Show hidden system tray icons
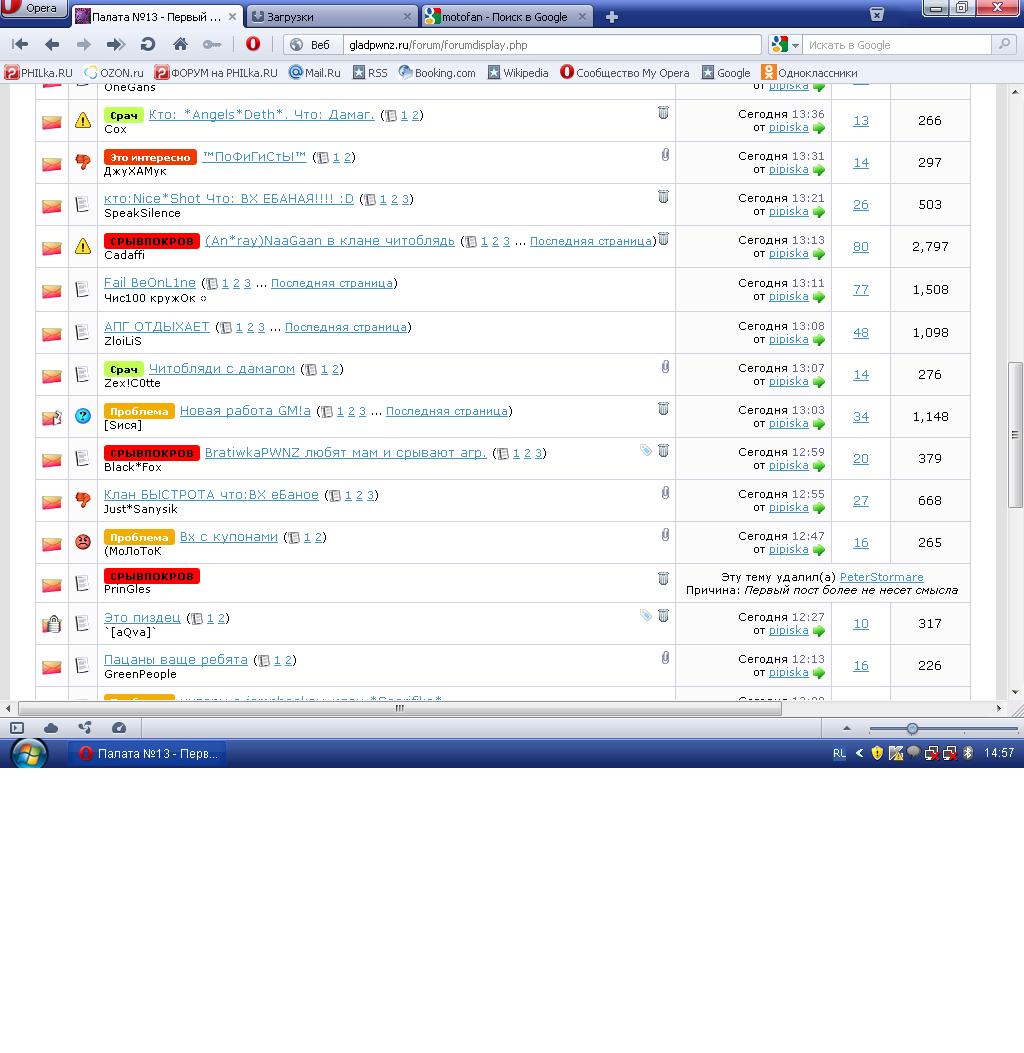 pos(858,753)
